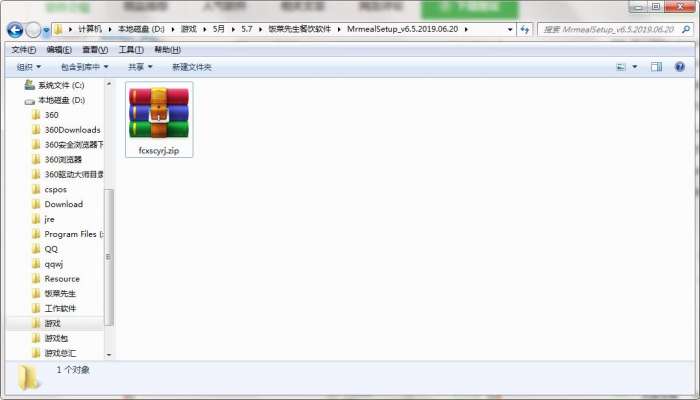Open the Program Files folder in the tree
Image resolution: width=700 pixels, height=400 pixels.
pos(74,234)
